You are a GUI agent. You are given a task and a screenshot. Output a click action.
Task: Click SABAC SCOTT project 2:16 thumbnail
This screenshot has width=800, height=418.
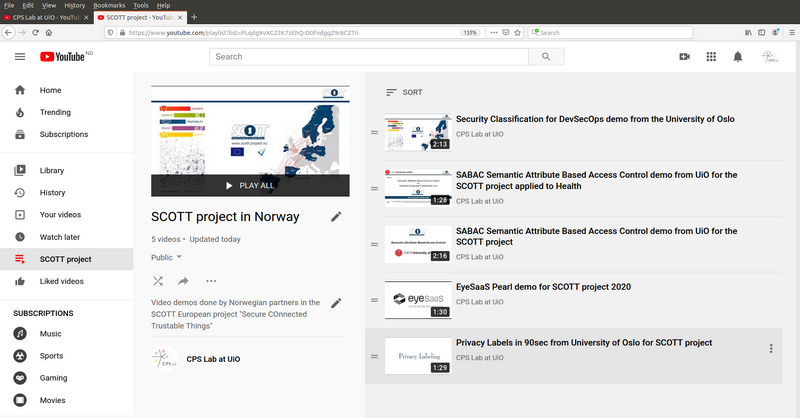click(x=418, y=244)
